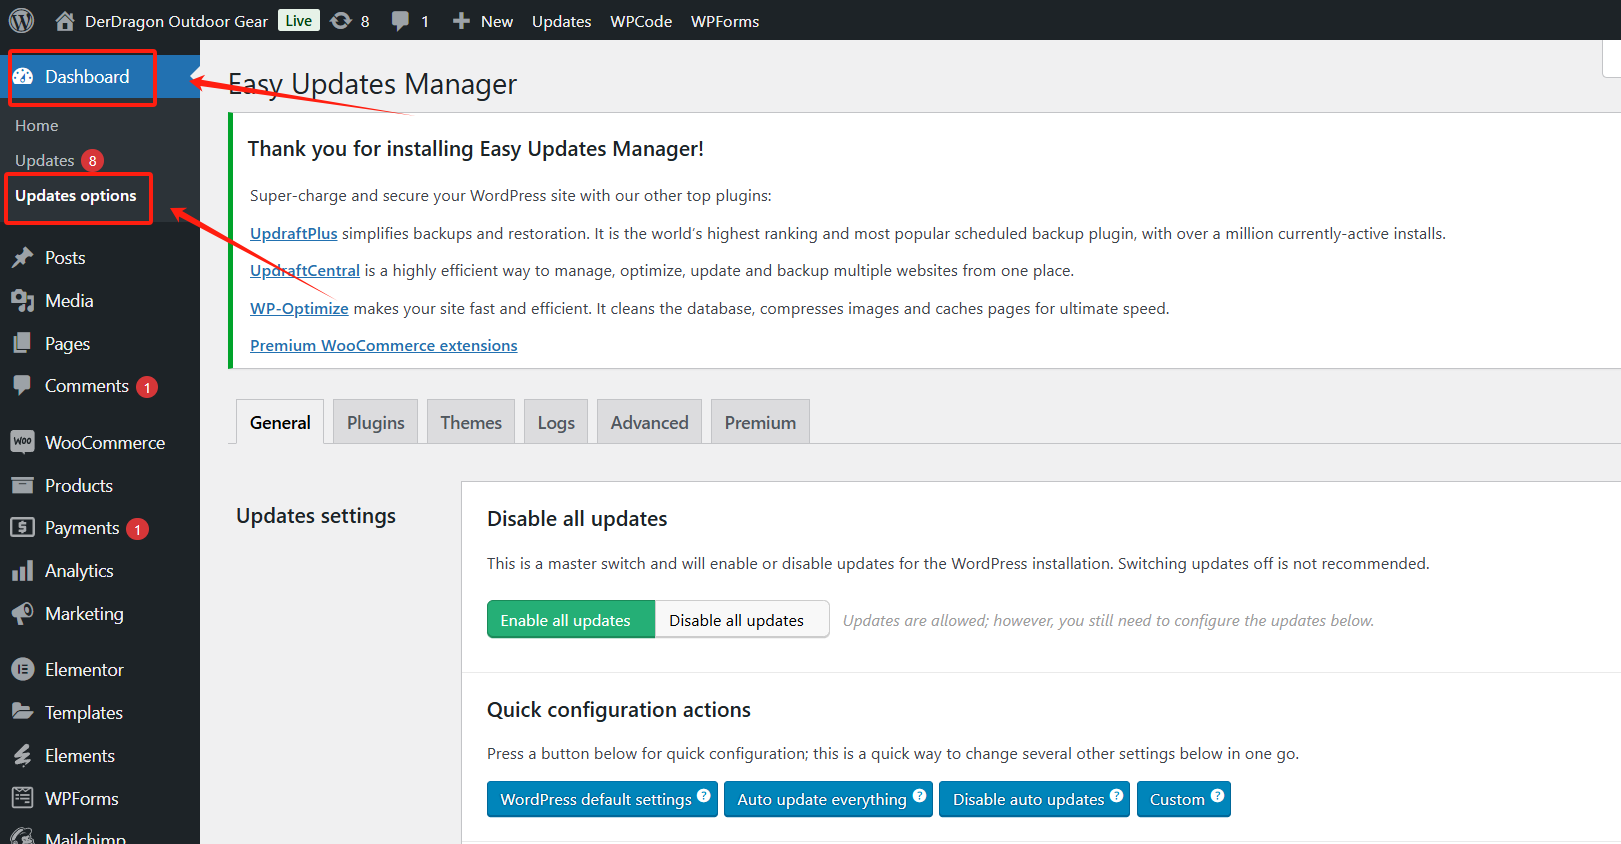This screenshot has width=1621, height=844.
Task: Open the Logs tab
Action: 556,422
